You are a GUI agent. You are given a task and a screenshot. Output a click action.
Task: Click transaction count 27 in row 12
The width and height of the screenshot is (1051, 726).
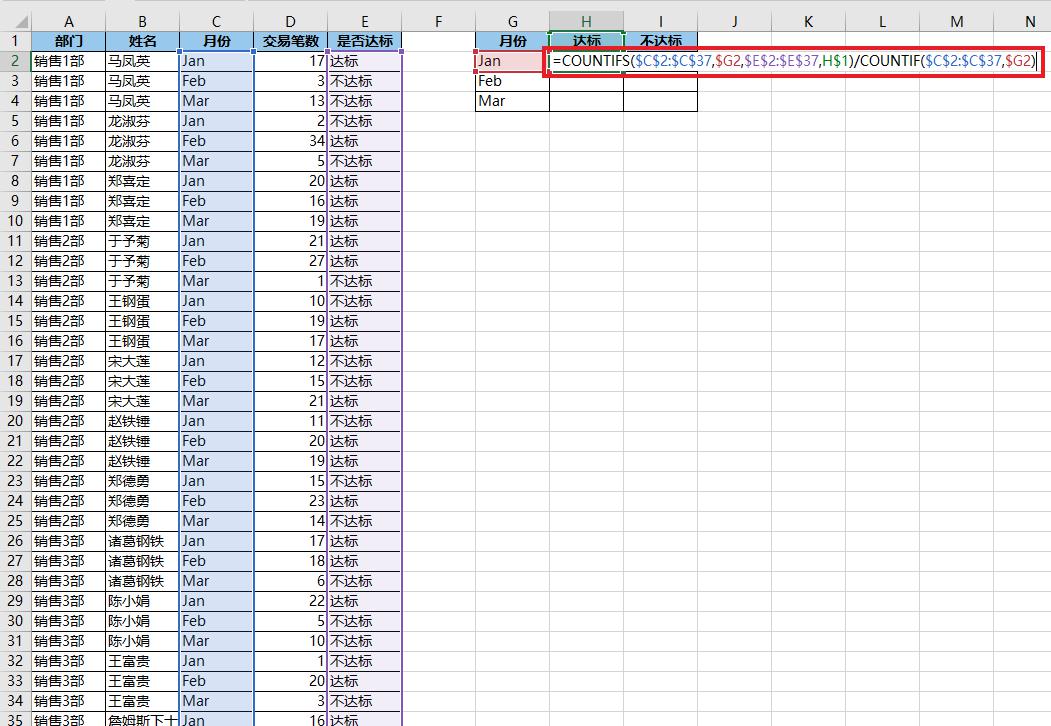[x=290, y=261]
